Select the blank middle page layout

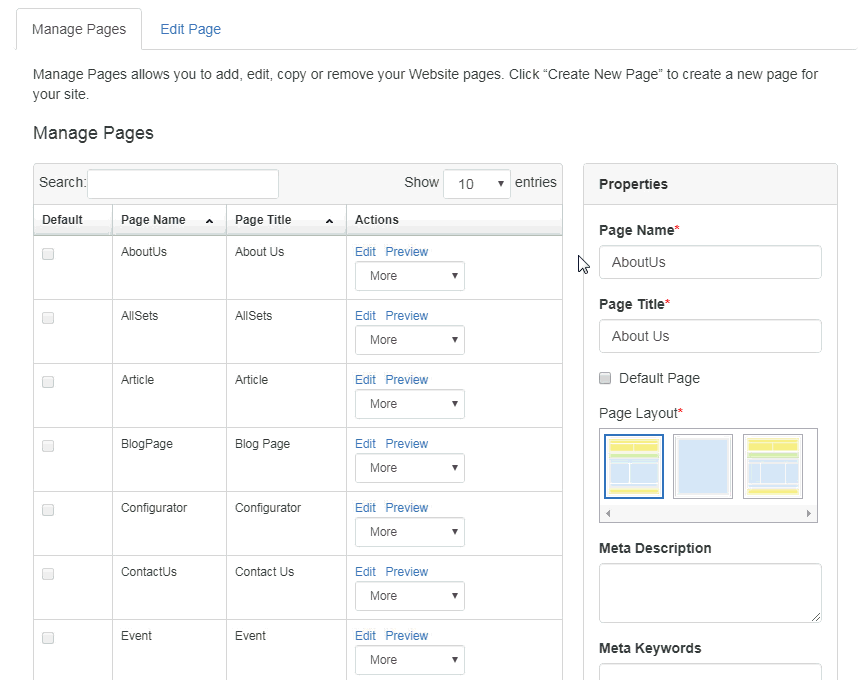[x=703, y=466]
